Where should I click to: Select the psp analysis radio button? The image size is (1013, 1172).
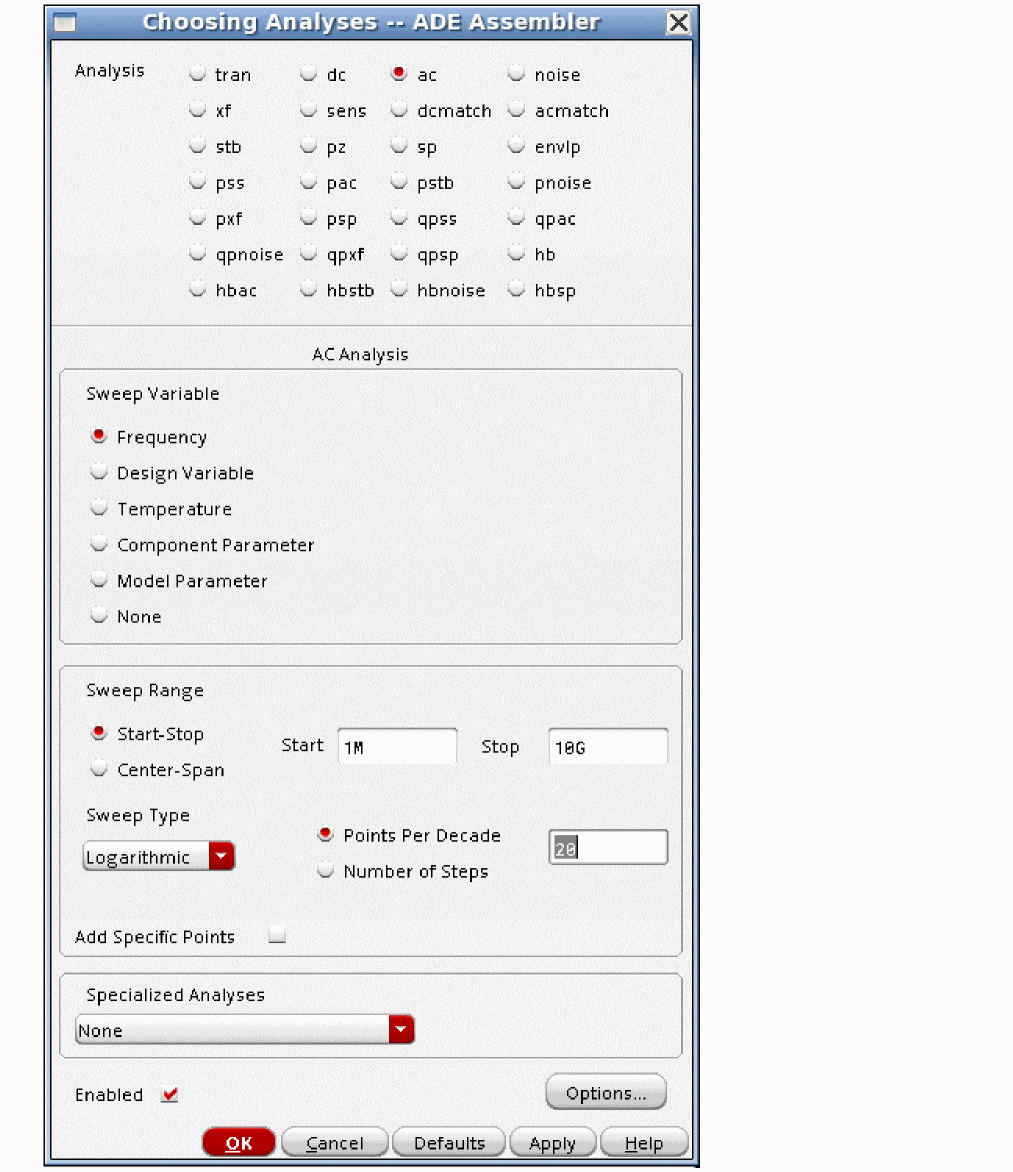tap(309, 218)
